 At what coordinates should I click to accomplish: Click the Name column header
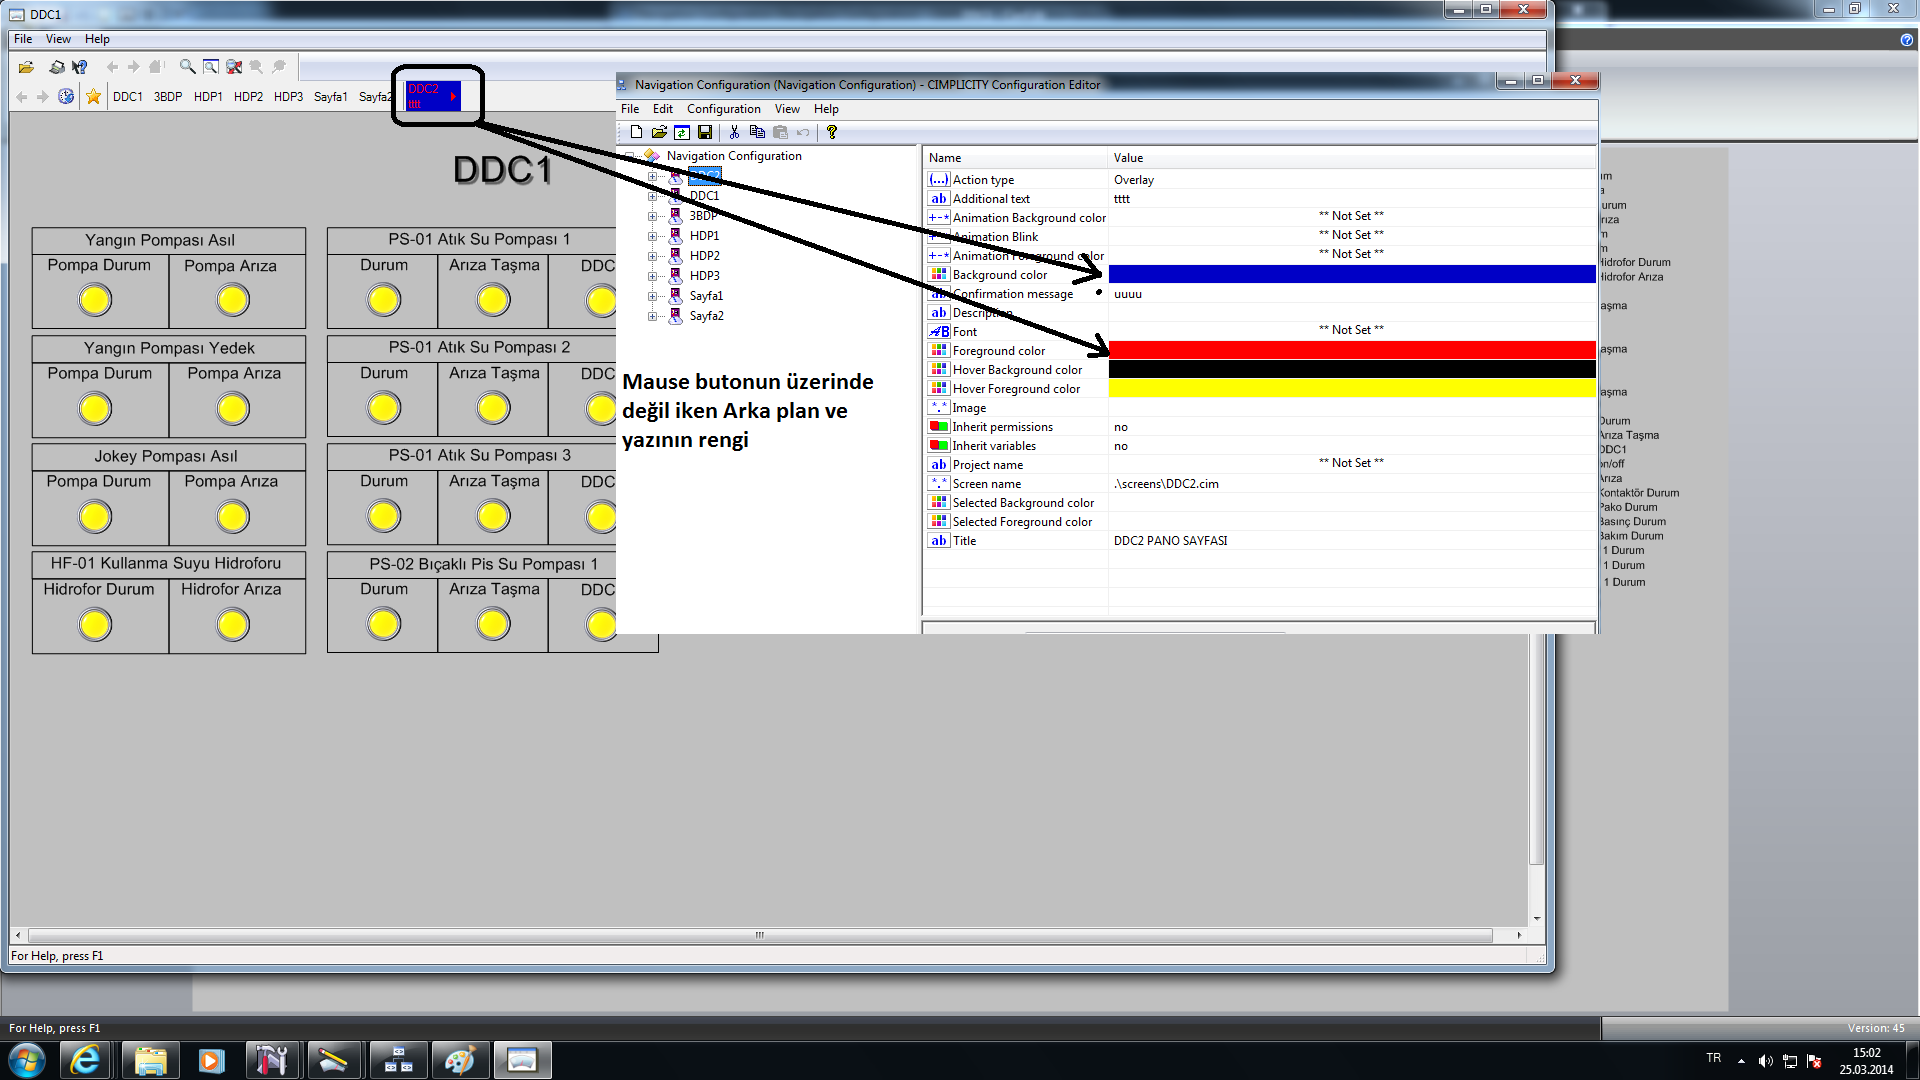tap(1015, 158)
